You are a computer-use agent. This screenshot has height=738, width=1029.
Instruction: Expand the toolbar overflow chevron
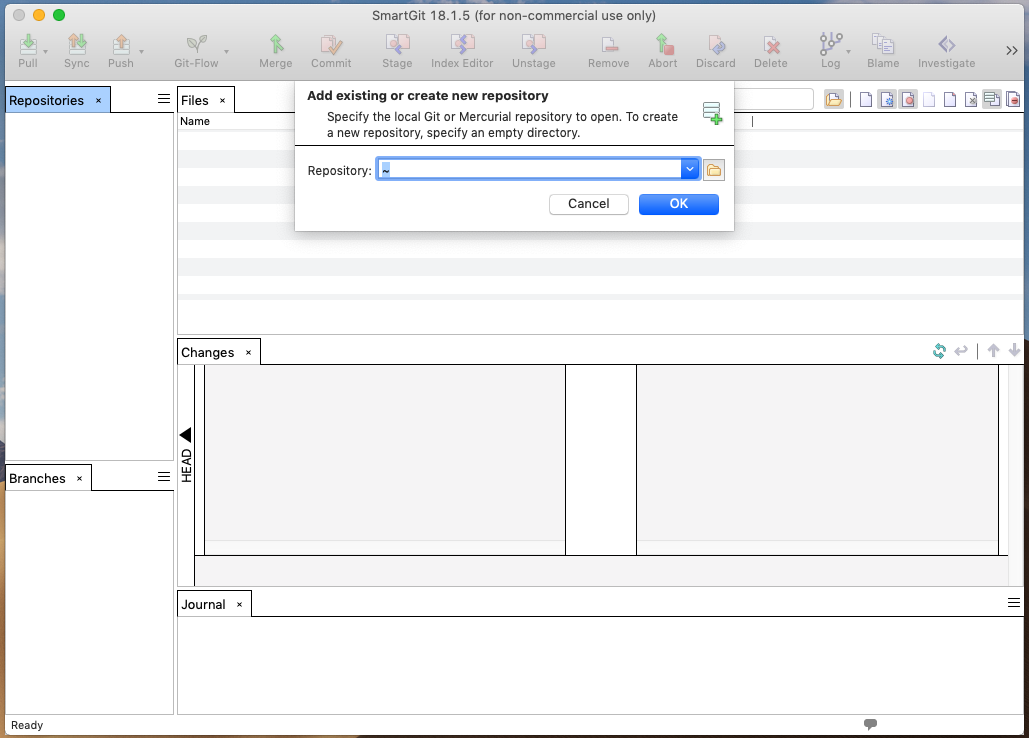pyautogui.click(x=1011, y=51)
